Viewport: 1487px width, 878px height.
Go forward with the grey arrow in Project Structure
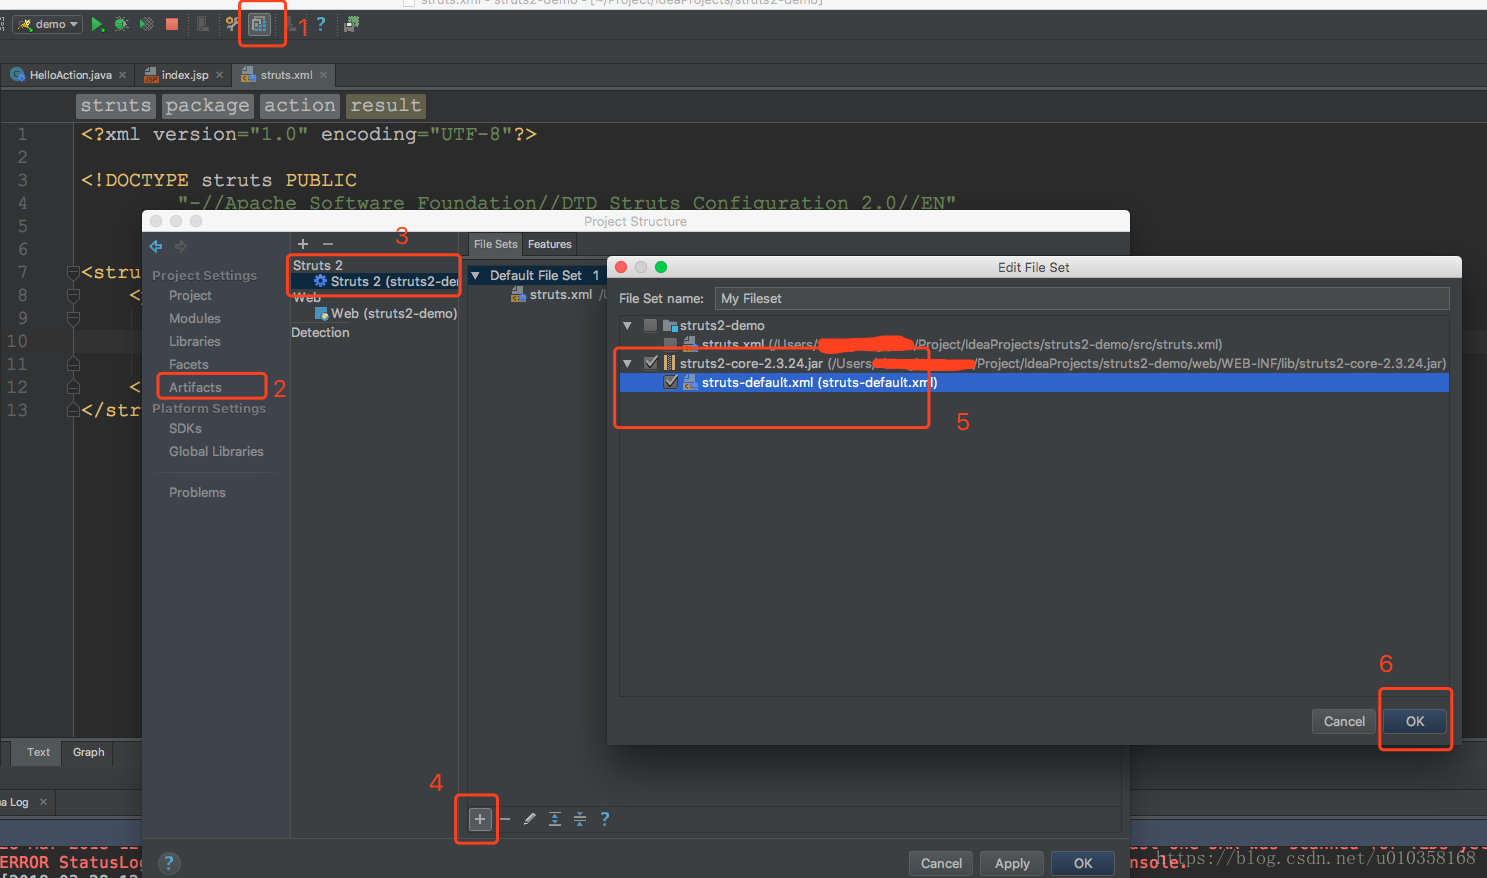tap(181, 246)
